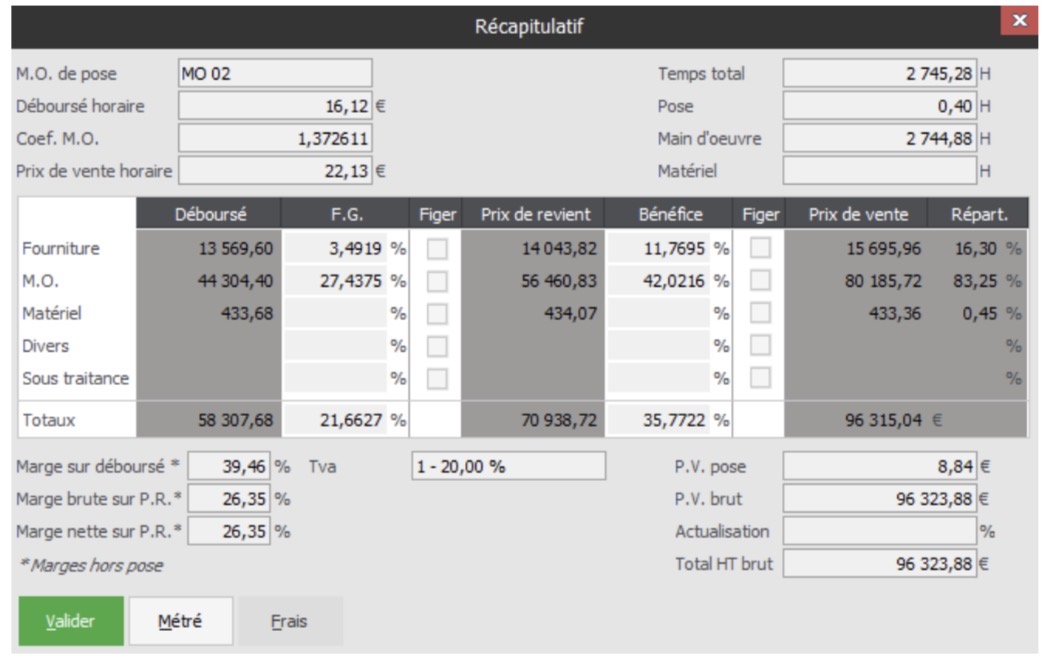Select total déboursé value 58 307,68
Viewport: 1051px width, 664px height.
click(235, 420)
